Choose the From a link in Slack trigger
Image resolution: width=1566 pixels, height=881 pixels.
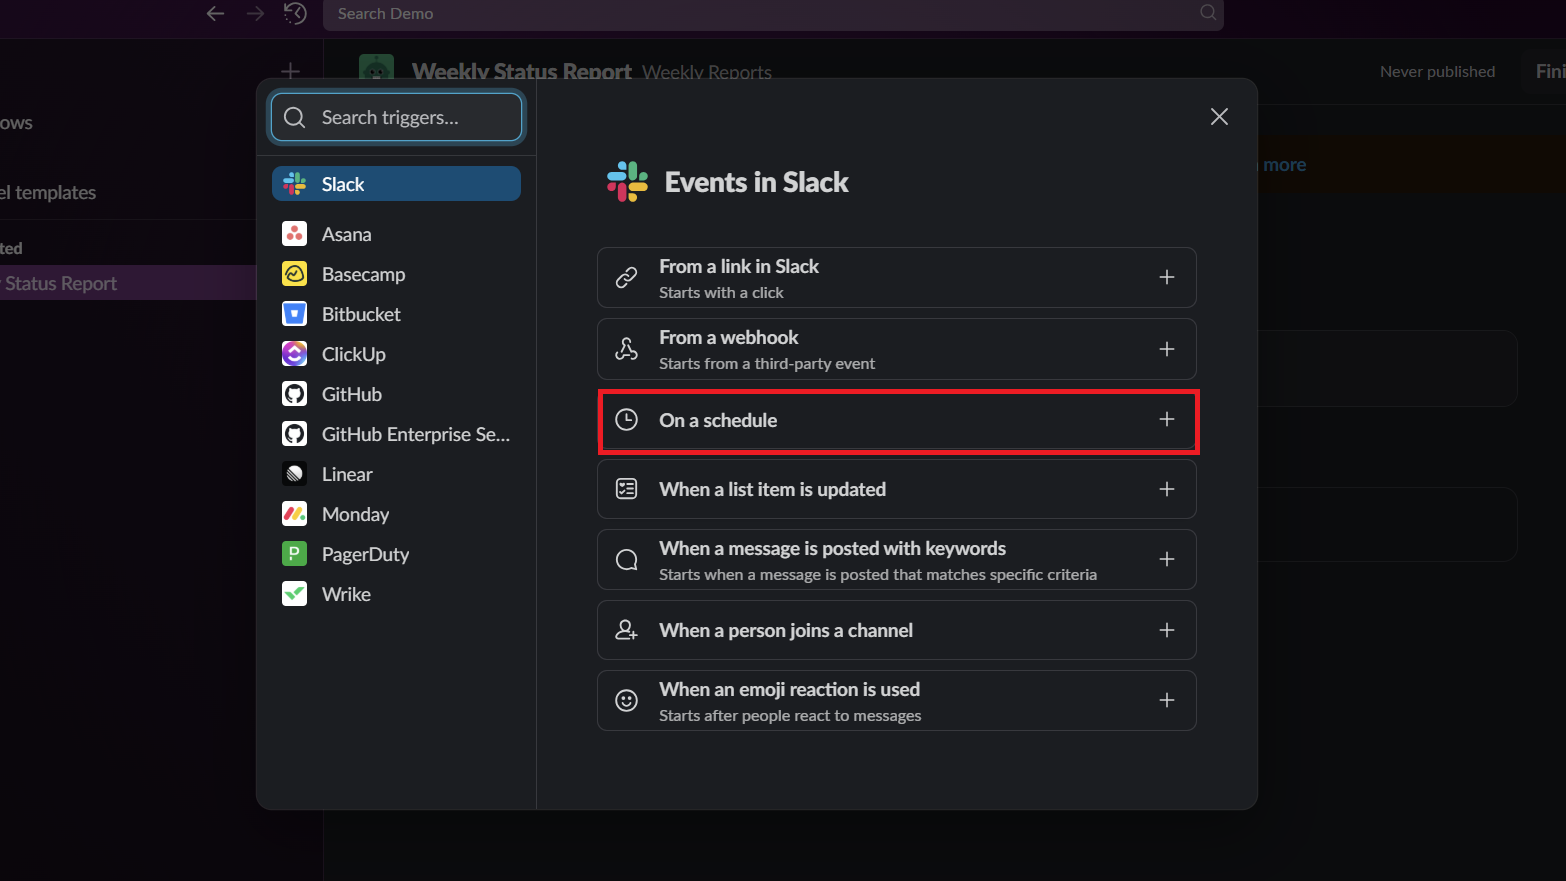tap(897, 278)
